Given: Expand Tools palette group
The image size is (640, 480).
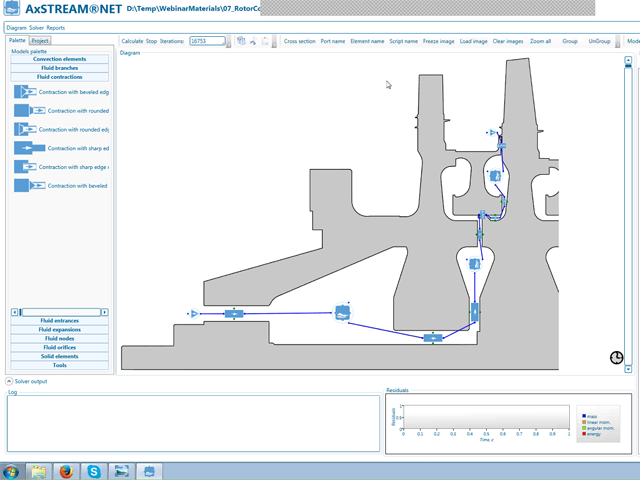Looking at the screenshot, I should click(x=60, y=366).
